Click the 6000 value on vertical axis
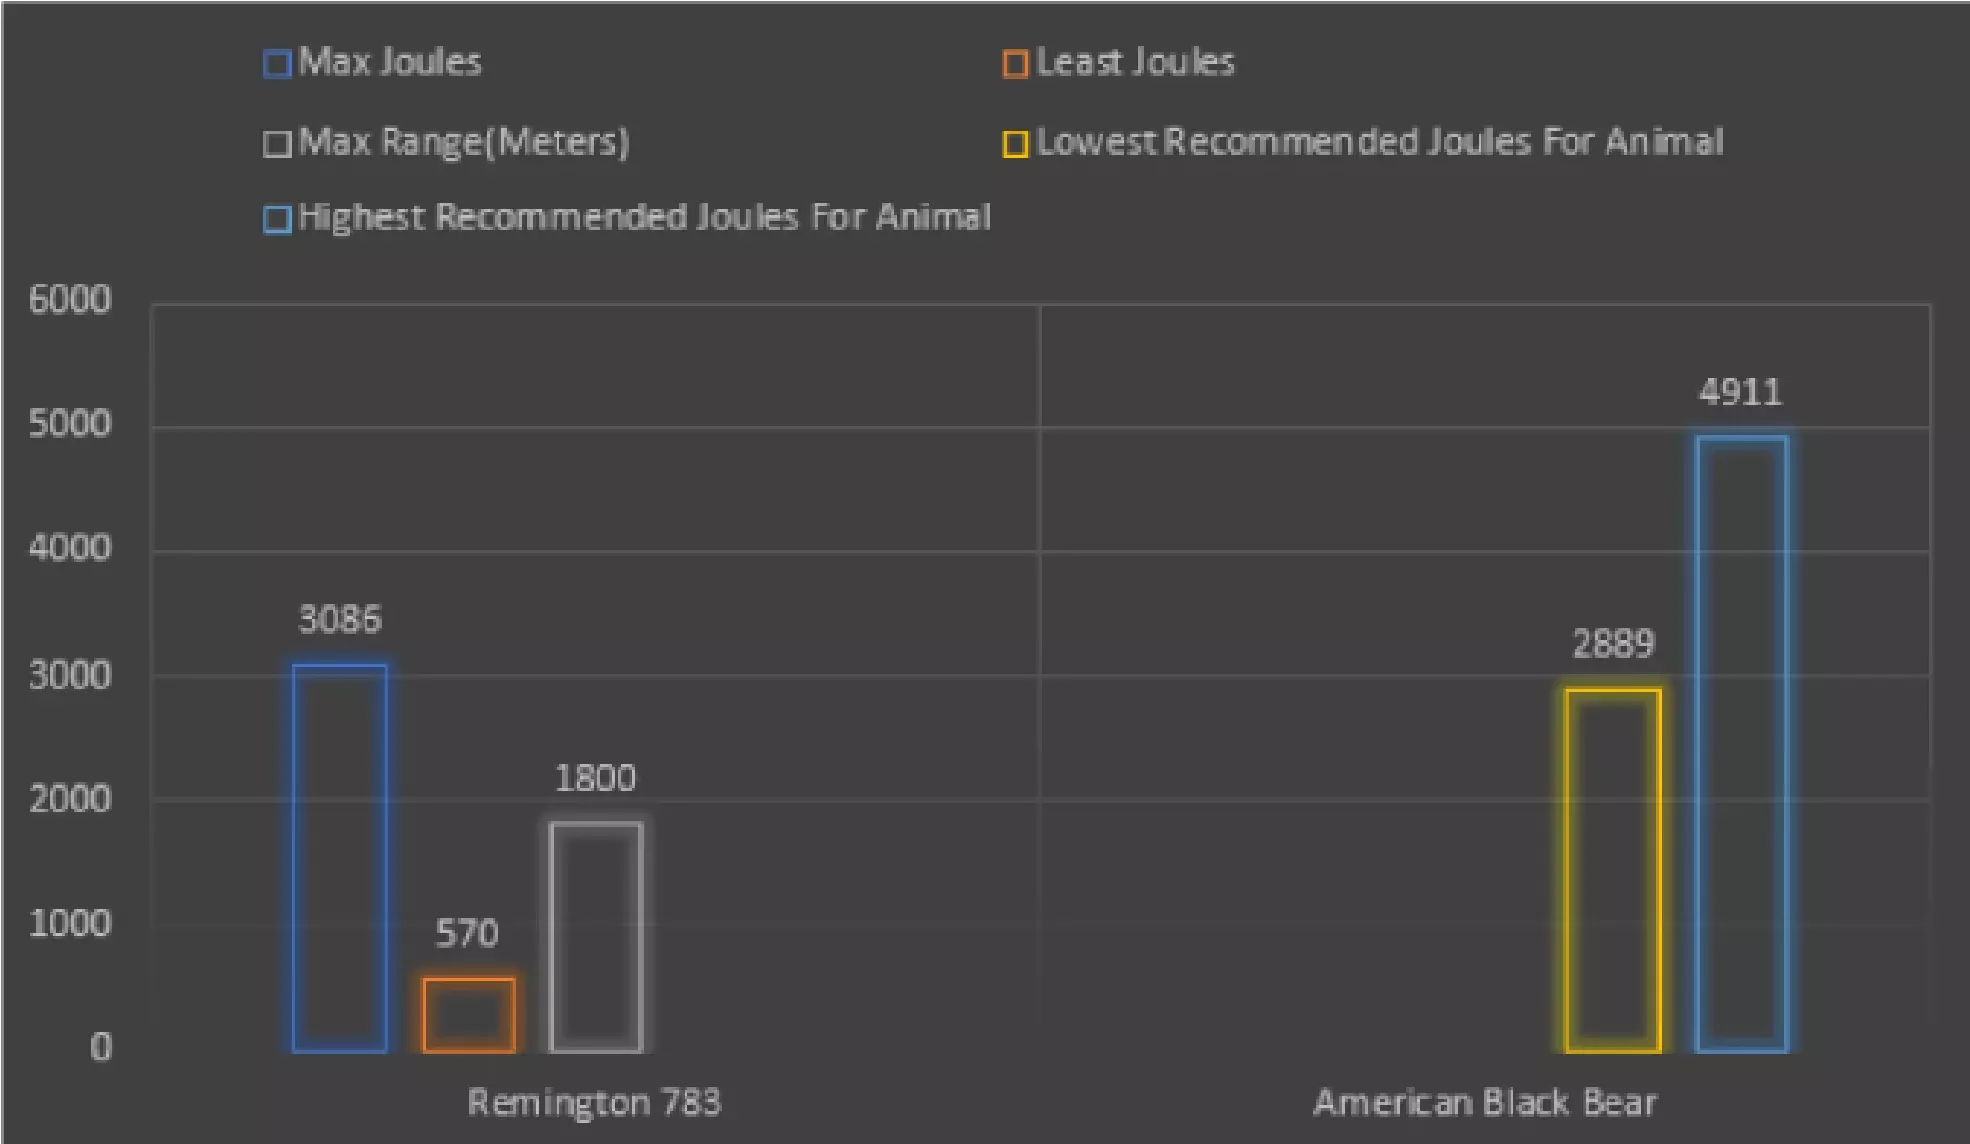The image size is (1970, 1144). pos(70,300)
